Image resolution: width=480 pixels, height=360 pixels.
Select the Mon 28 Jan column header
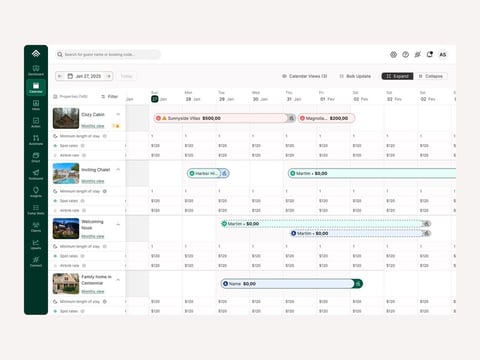click(x=193, y=96)
